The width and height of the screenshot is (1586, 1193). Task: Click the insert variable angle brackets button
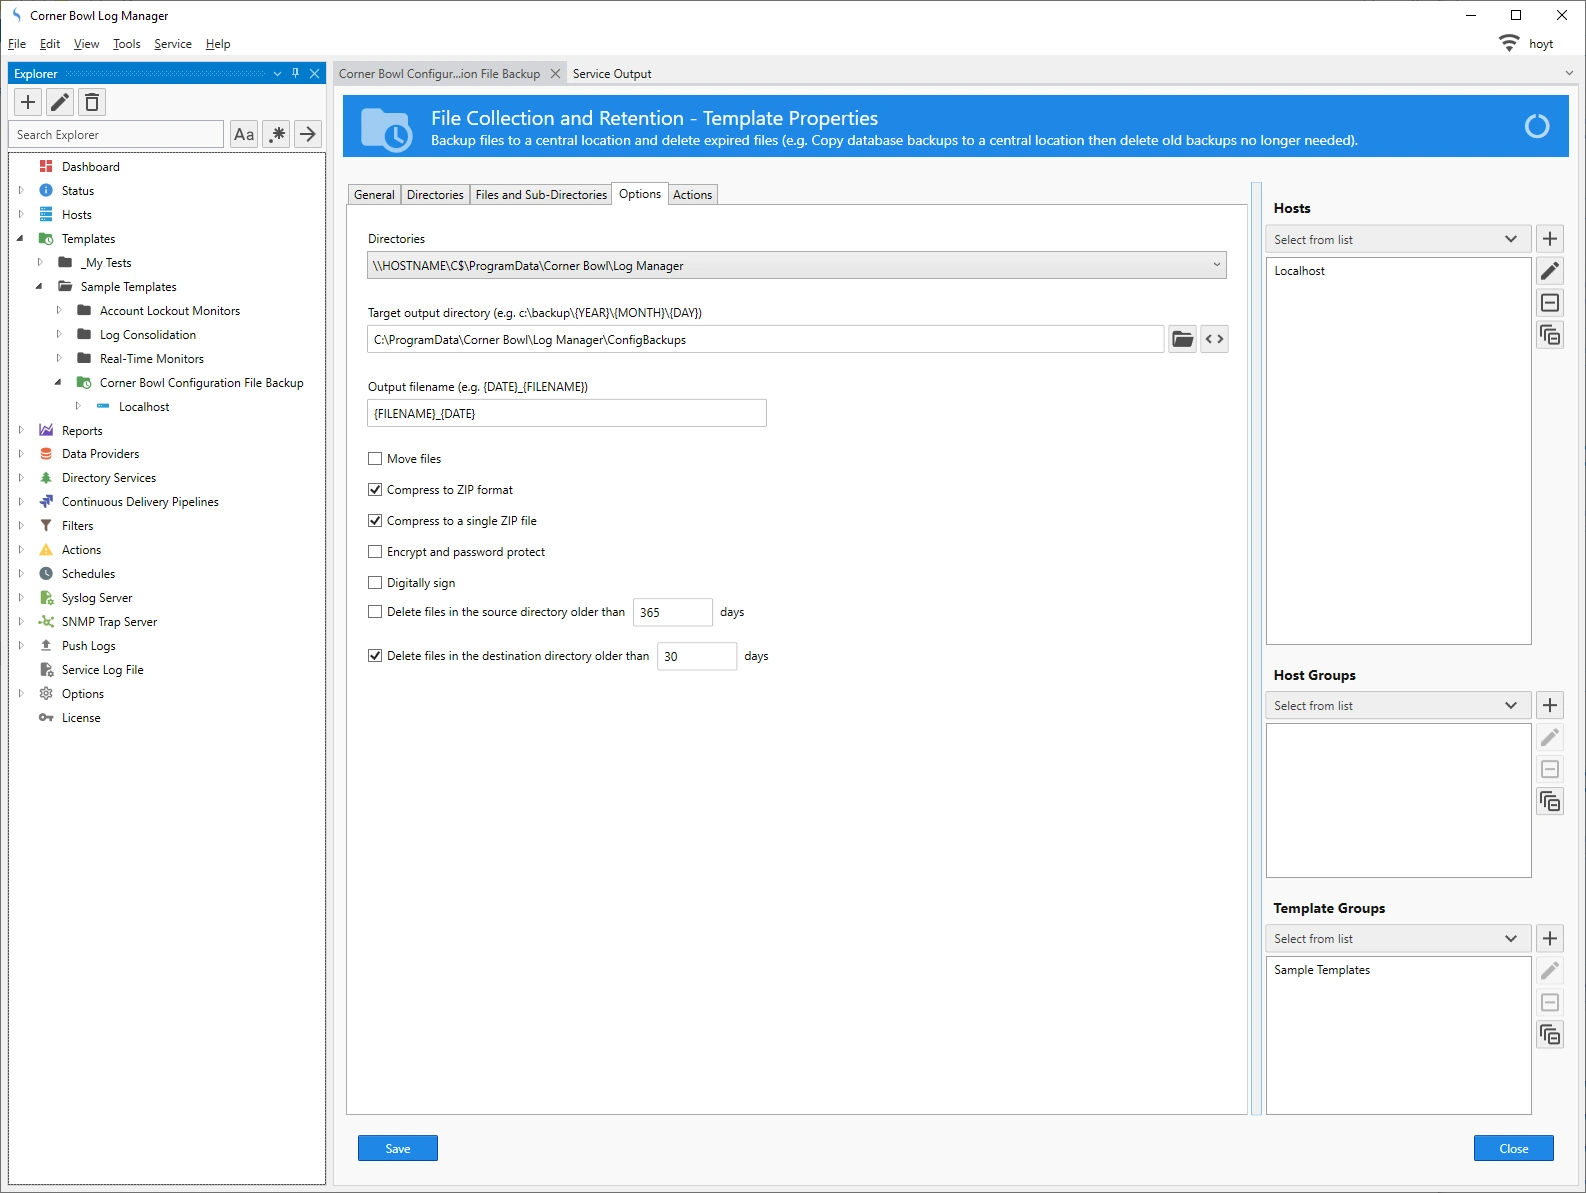pyautogui.click(x=1214, y=339)
